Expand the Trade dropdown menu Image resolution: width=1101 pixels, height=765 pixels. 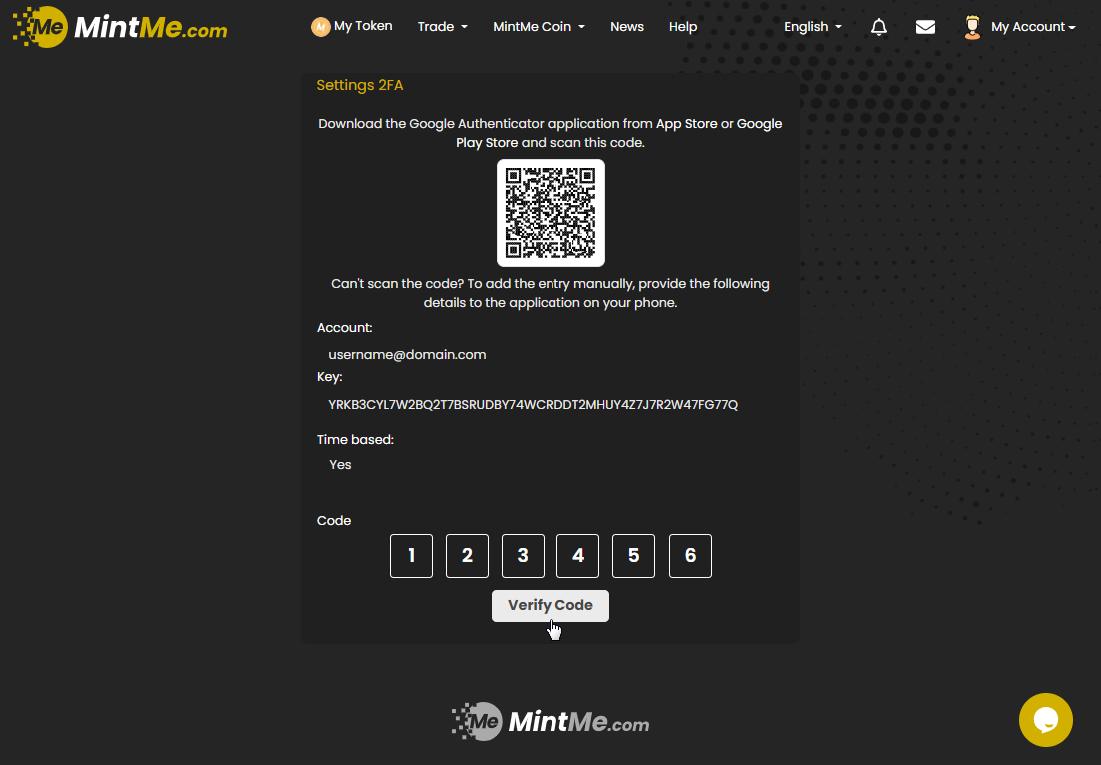pos(442,27)
